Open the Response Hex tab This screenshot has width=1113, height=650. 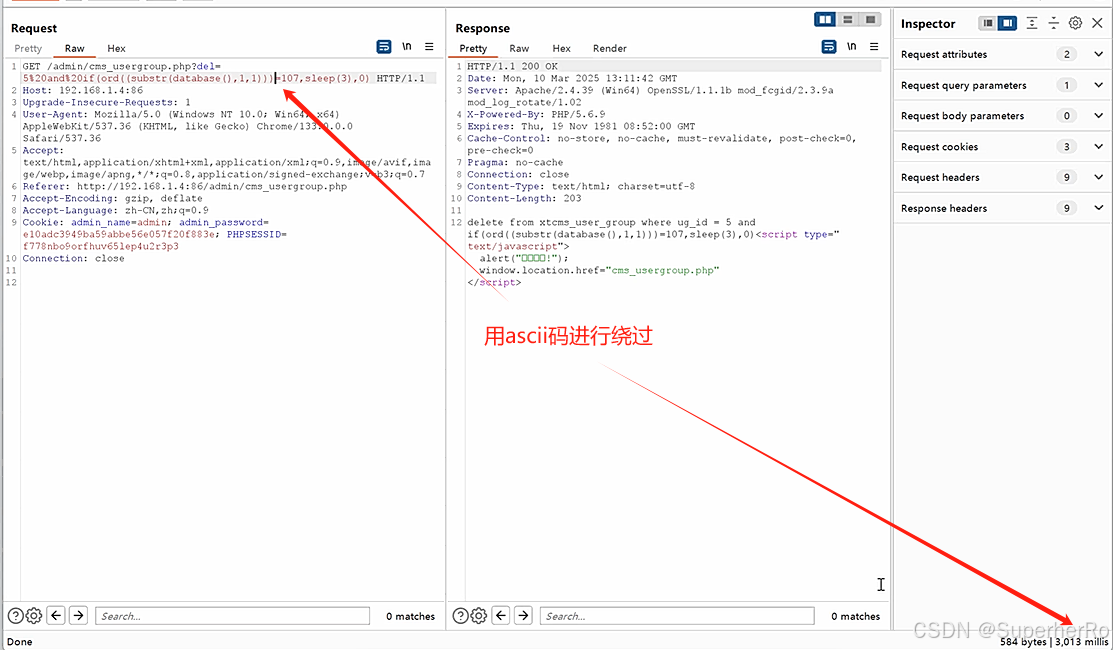click(x=561, y=48)
